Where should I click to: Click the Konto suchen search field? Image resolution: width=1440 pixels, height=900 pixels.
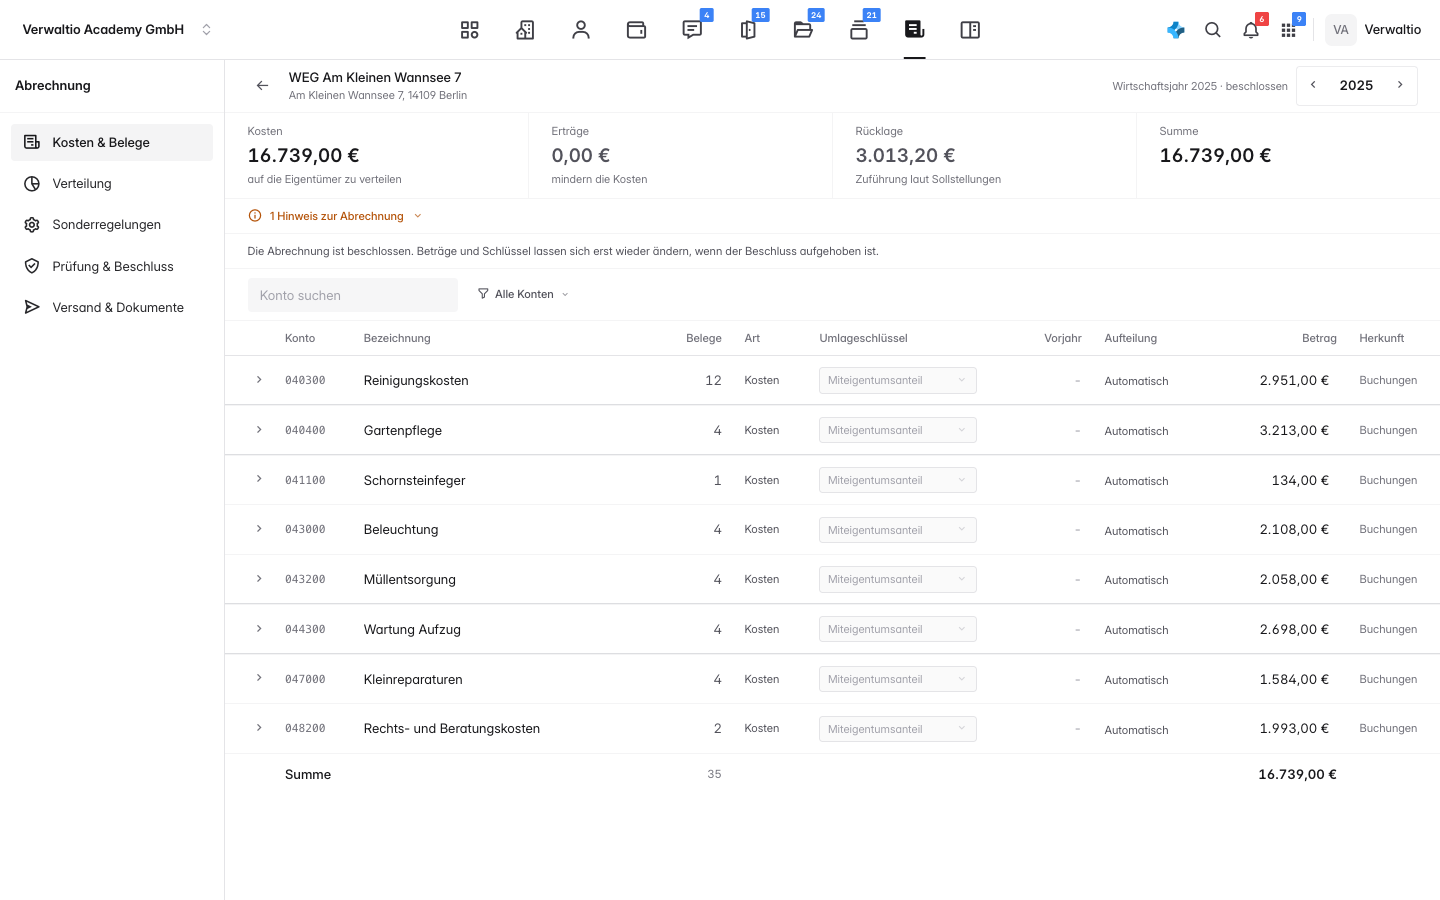pos(353,295)
